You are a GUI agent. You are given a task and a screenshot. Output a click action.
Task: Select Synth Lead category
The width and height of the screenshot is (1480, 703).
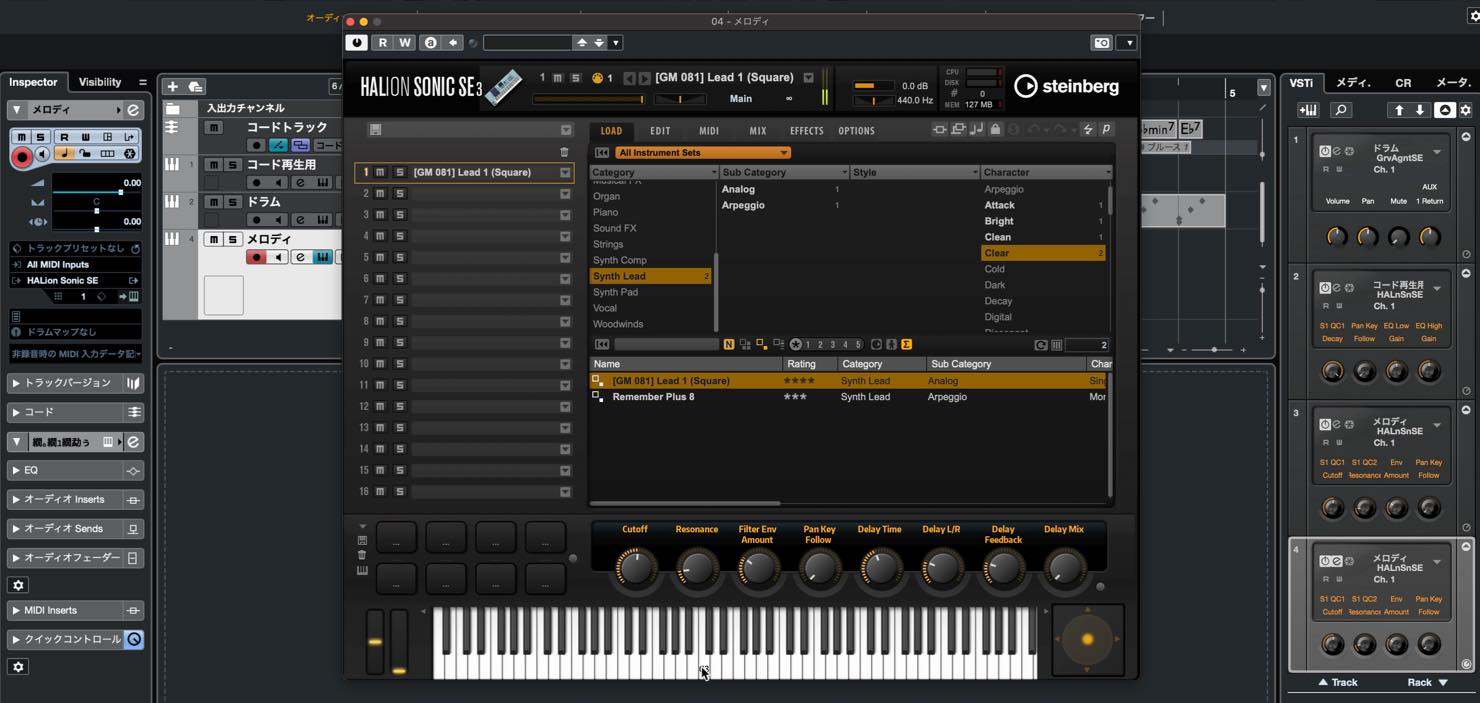coord(650,276)
